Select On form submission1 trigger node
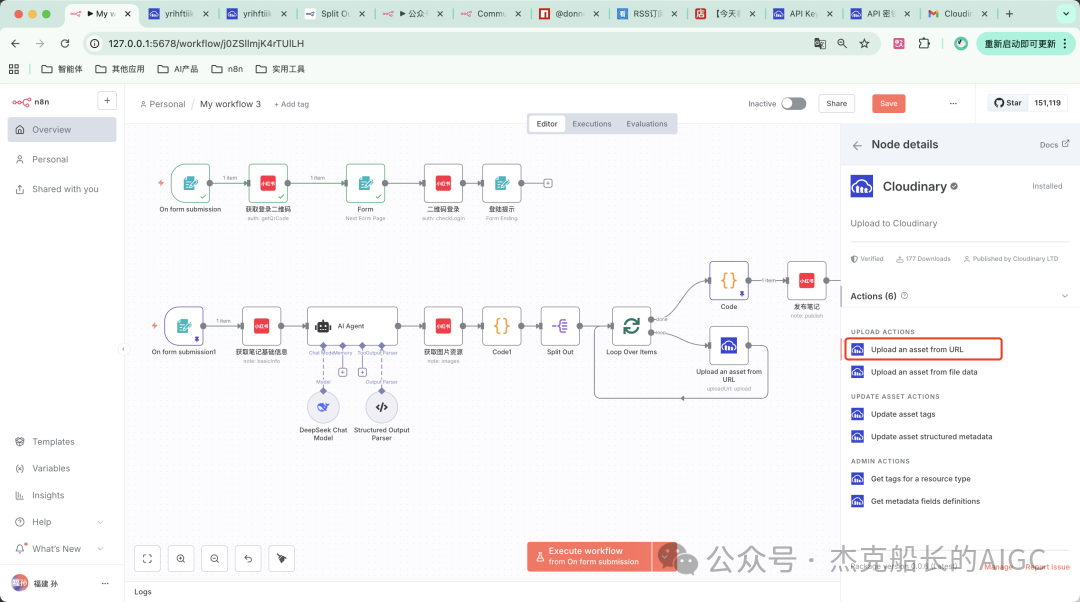The image size is (1080, 602). [184, 326]
